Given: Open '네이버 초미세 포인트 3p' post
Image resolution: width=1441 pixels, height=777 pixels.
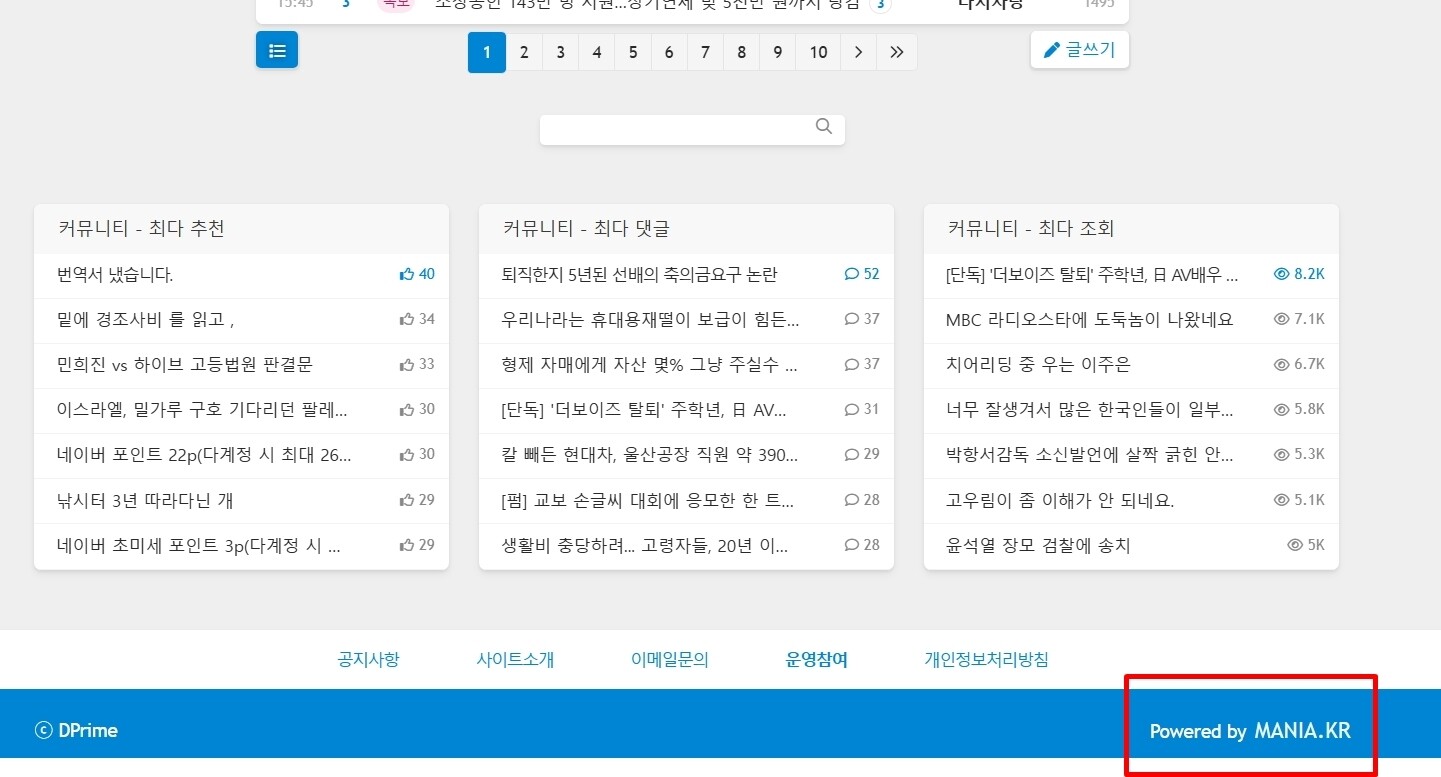Looking at the screenshot, I should point(199,545).
